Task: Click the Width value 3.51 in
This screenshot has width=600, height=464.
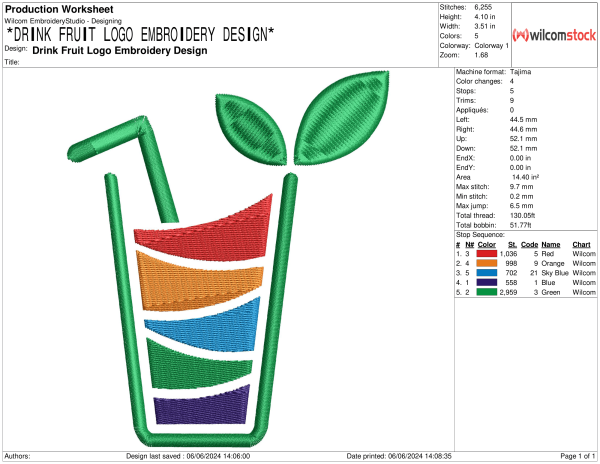Action: [484, 26]
